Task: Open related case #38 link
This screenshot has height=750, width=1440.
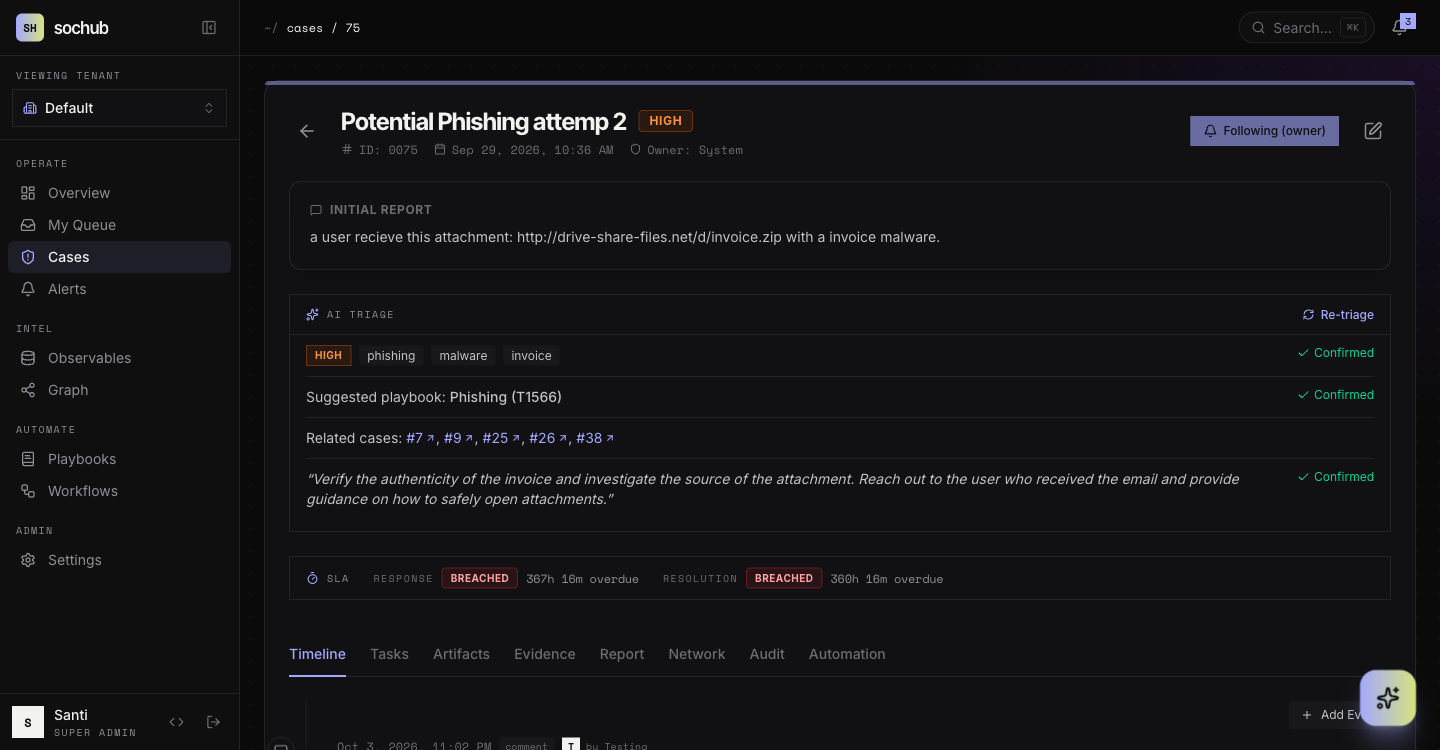Action: 595,438
